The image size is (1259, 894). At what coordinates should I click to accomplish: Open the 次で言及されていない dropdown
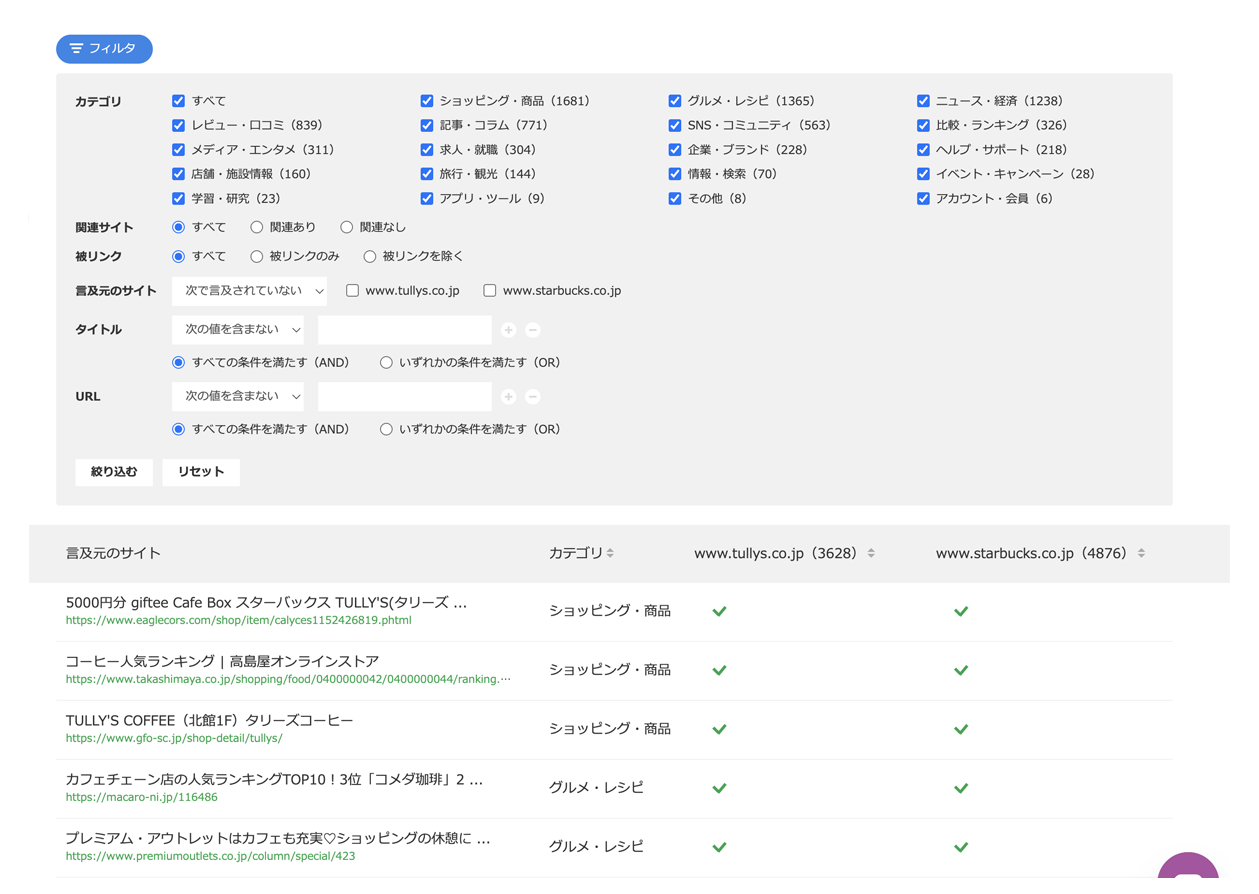click(x=250, y=291)
